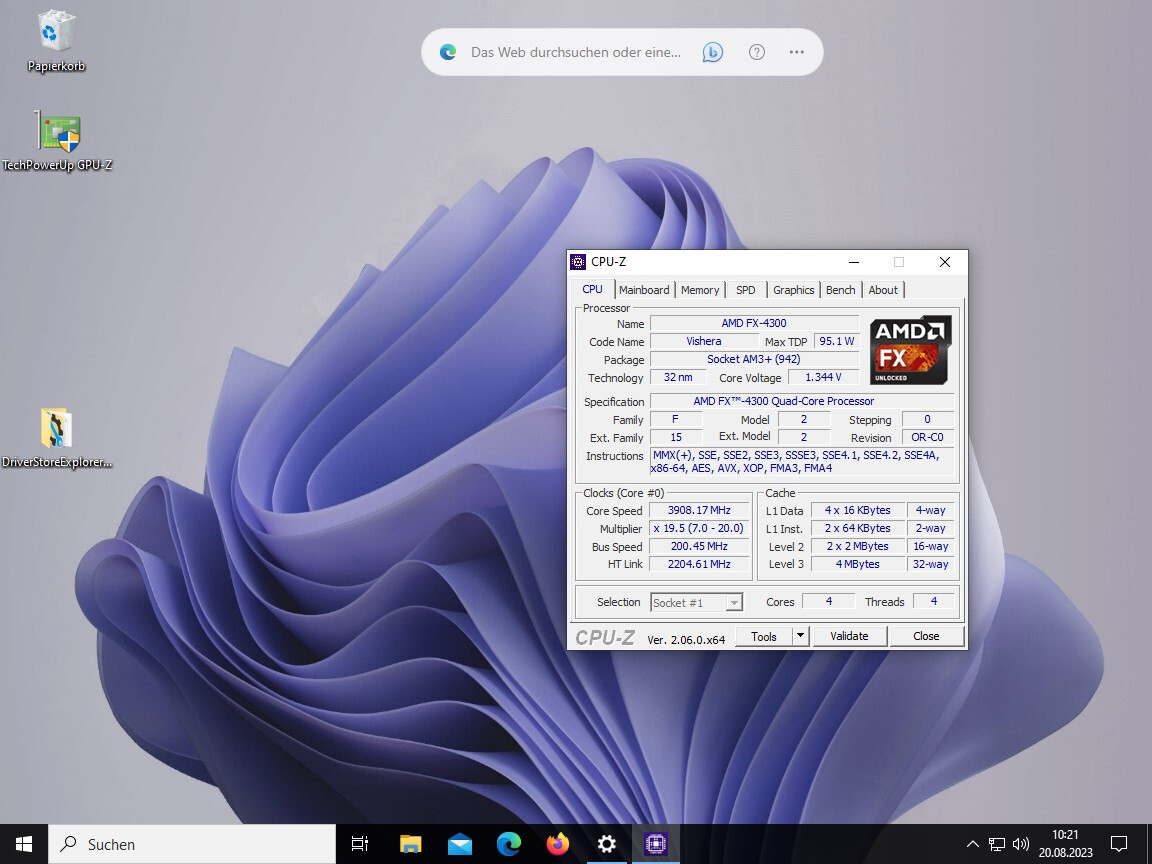Switch to the CPU tab
The height and width of the screenshot is (864, 1152).
[592, 289]
